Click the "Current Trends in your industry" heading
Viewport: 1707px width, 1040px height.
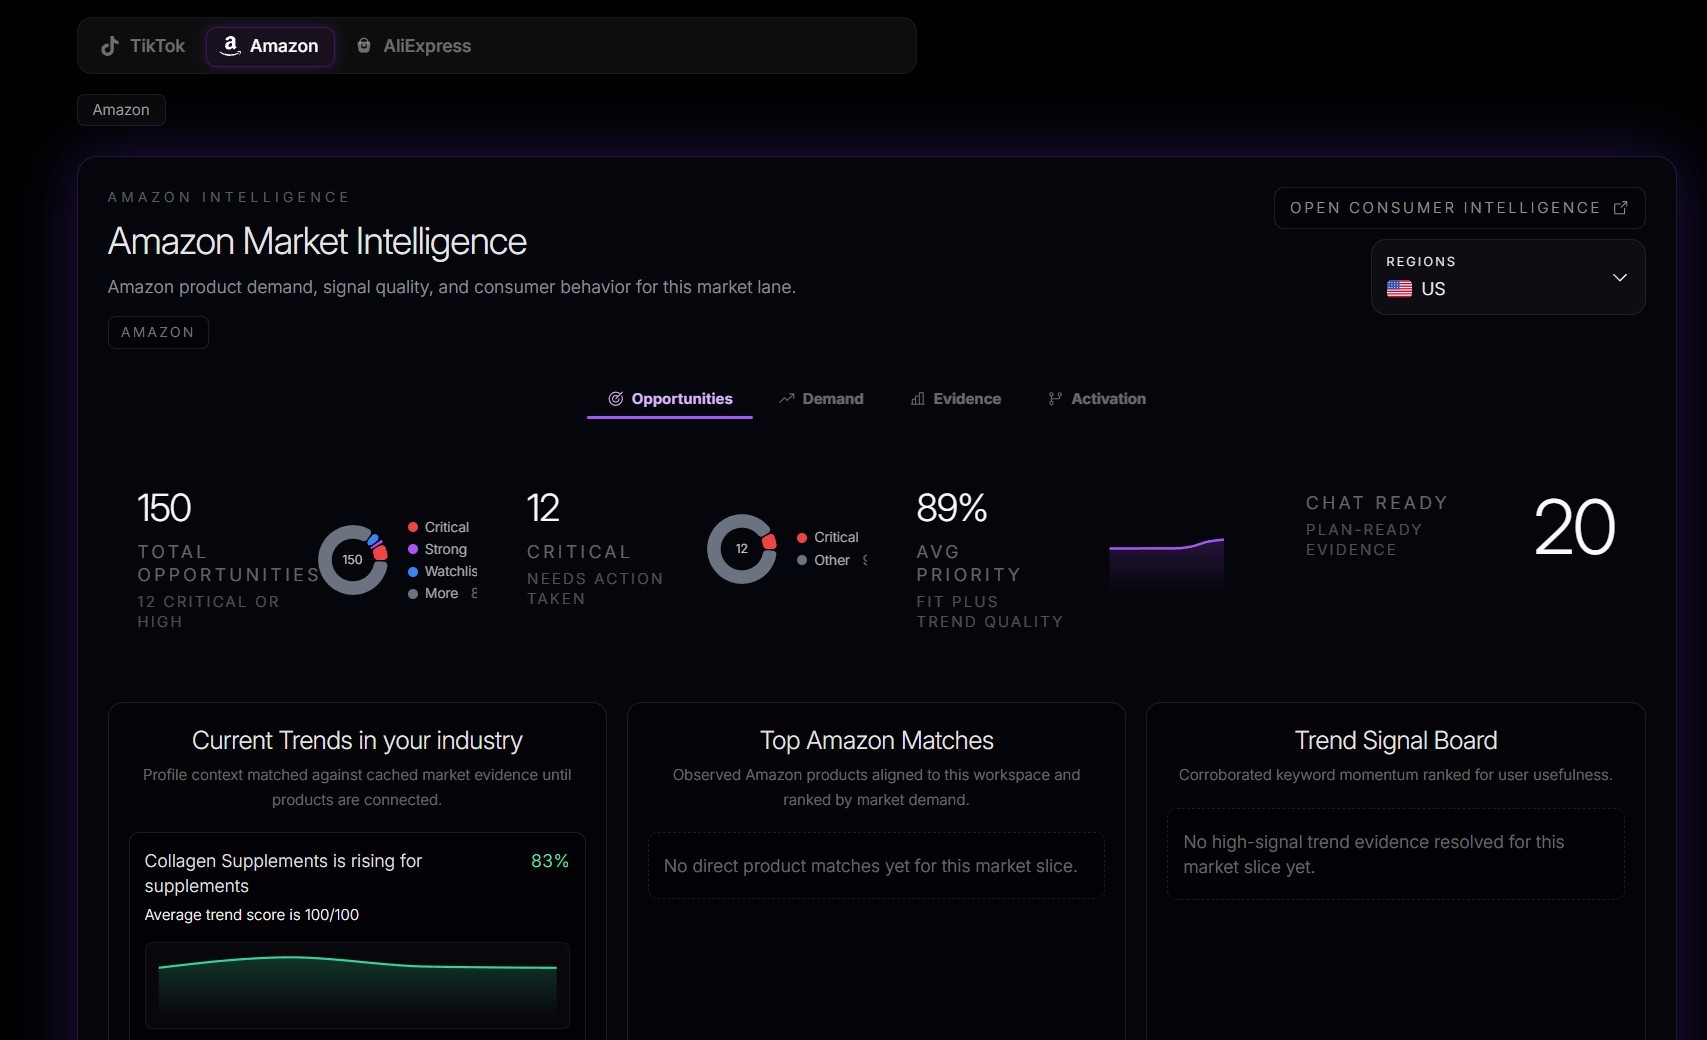[357, 740]
